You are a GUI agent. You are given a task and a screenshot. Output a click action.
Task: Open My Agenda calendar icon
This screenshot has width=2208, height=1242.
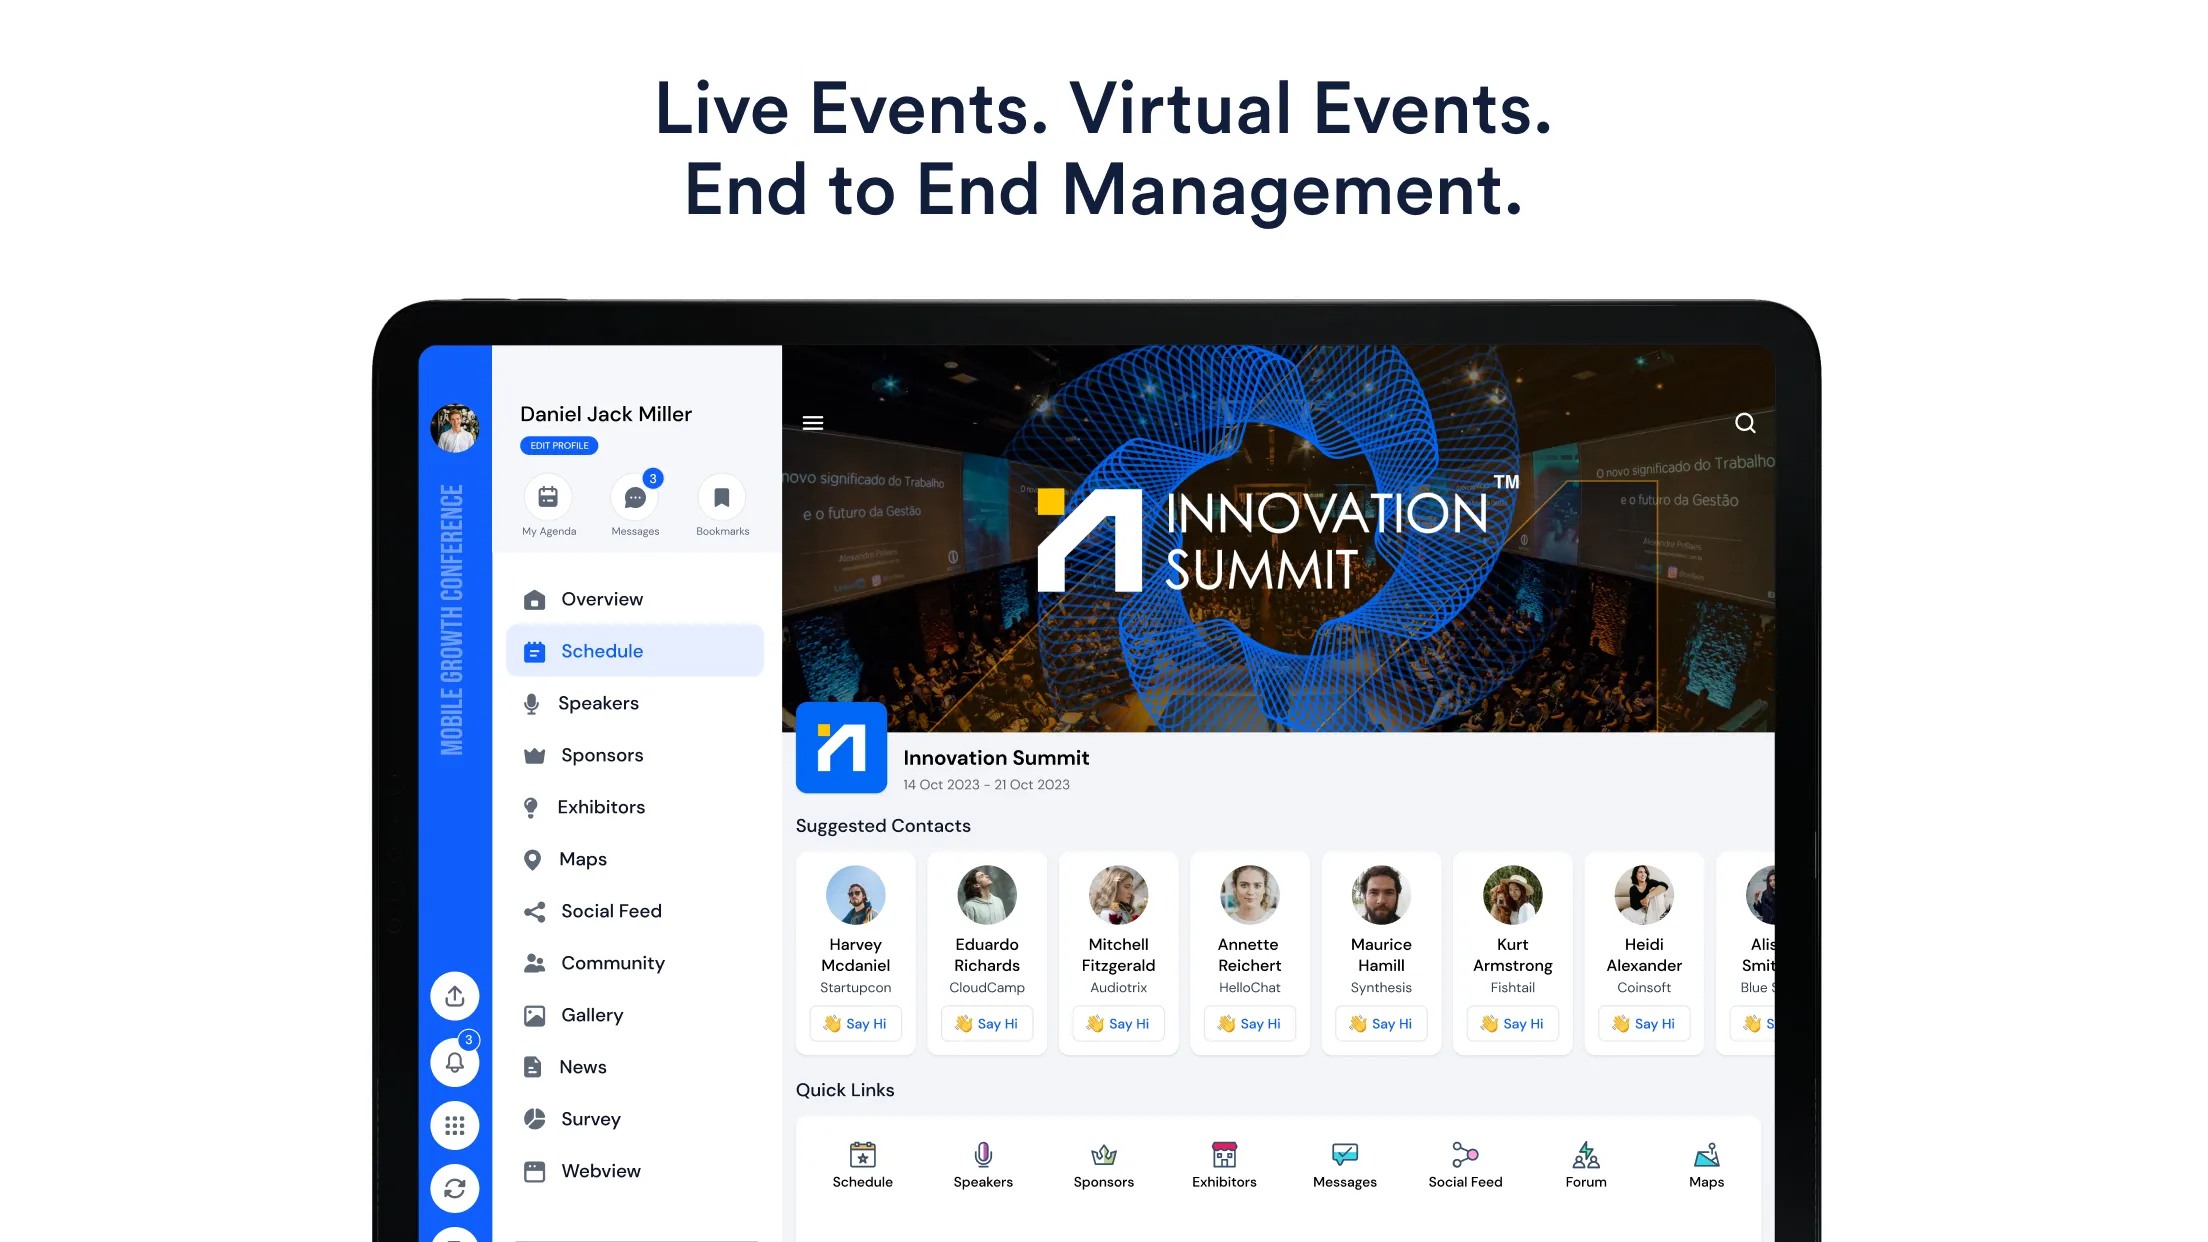tap(548, 497)
